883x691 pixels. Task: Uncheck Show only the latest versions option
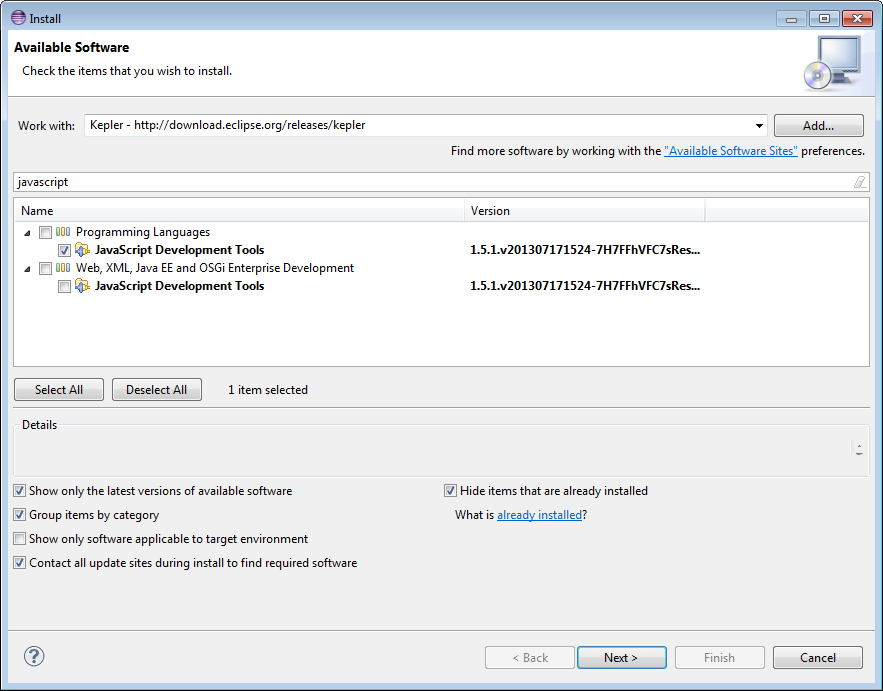click(x=19, y=490)
